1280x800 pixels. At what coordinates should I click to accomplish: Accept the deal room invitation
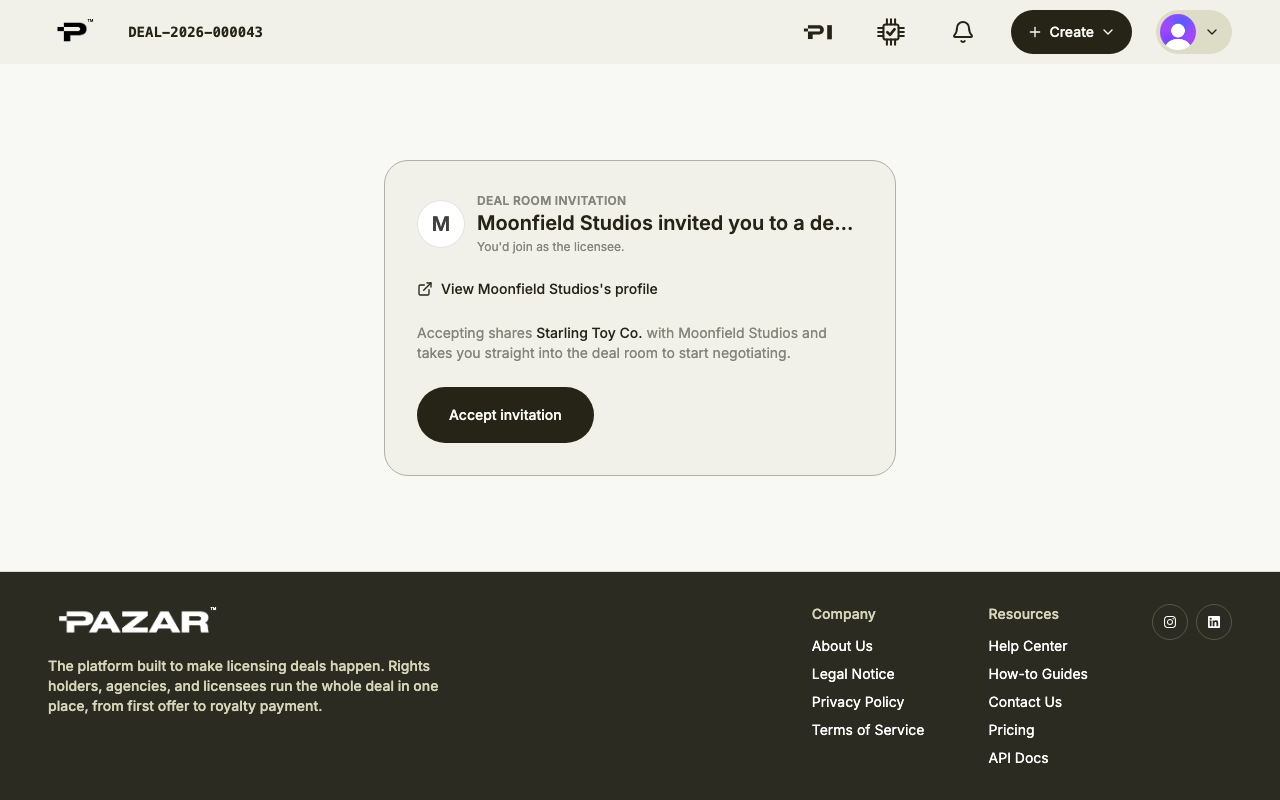click(505, 415)
